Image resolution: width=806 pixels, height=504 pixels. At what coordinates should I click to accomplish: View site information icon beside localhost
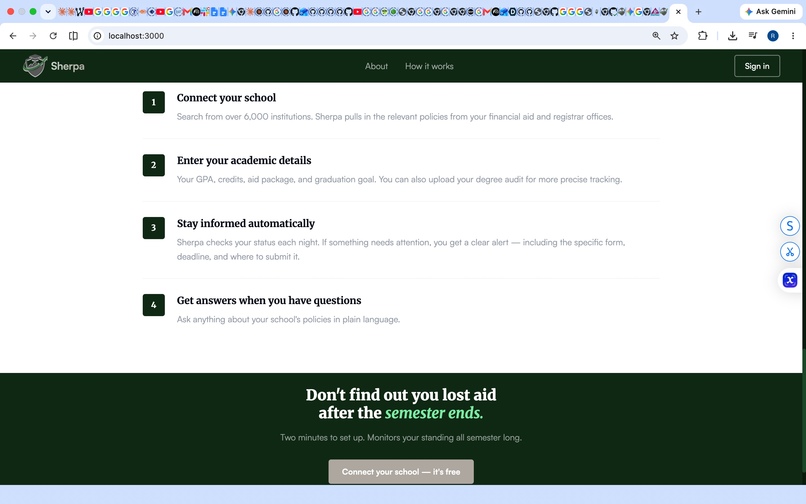coord(97,35)
